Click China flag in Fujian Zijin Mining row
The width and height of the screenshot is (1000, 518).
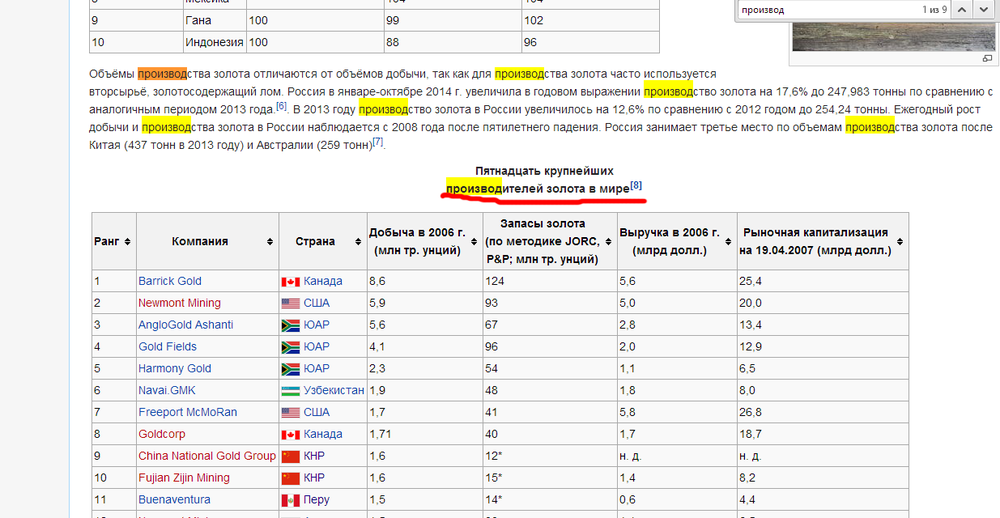(290, 478)
